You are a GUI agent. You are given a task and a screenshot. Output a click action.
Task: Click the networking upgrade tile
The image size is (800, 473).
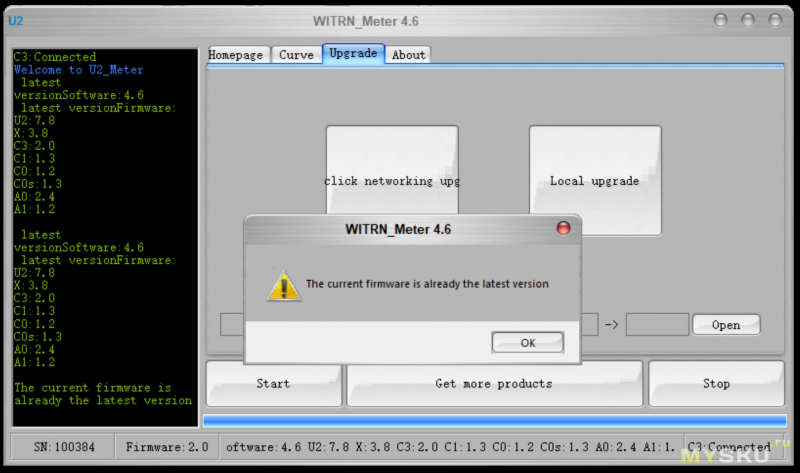[392, 180]
